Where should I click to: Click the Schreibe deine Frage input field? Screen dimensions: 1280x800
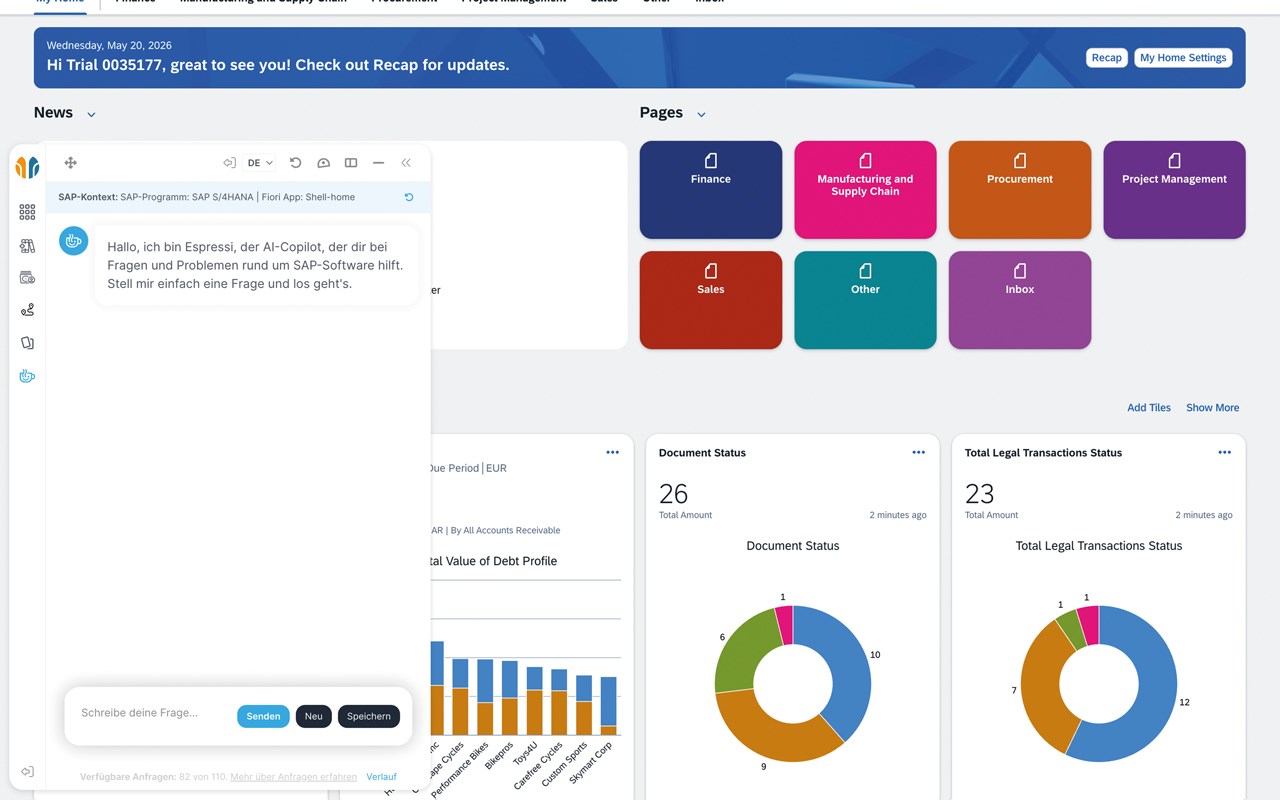150,713
